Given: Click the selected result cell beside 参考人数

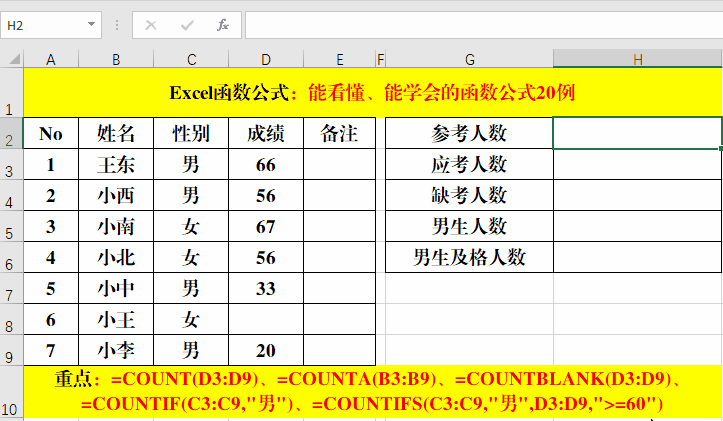Looking at the screenshot, I should pos(638,133).
